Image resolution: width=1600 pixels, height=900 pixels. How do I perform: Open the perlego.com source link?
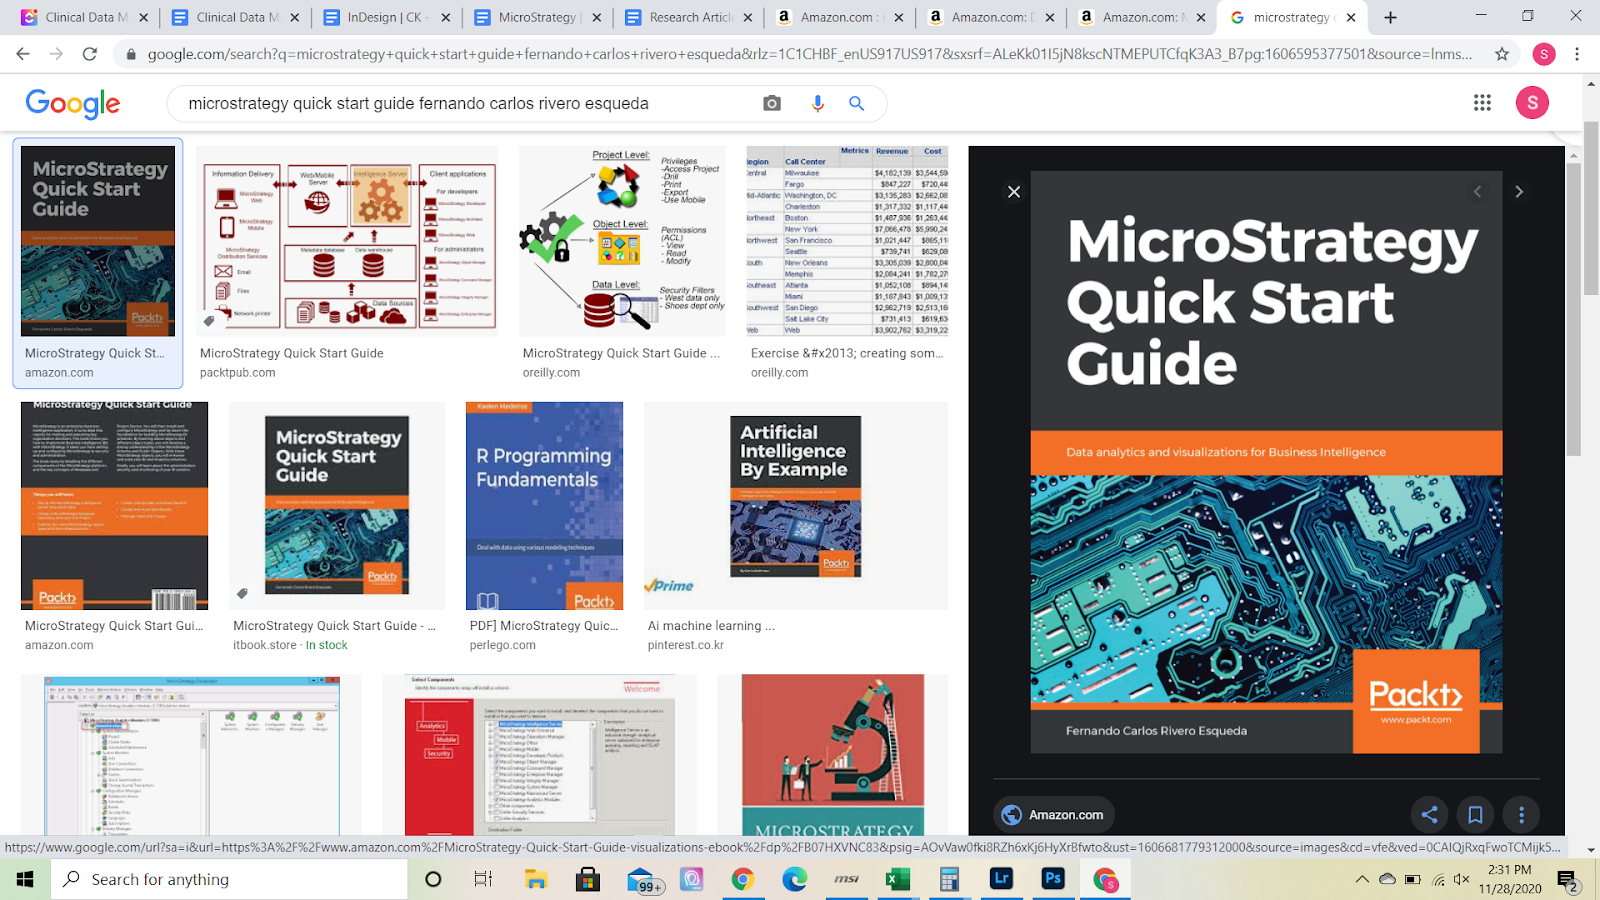click(503, 645)
